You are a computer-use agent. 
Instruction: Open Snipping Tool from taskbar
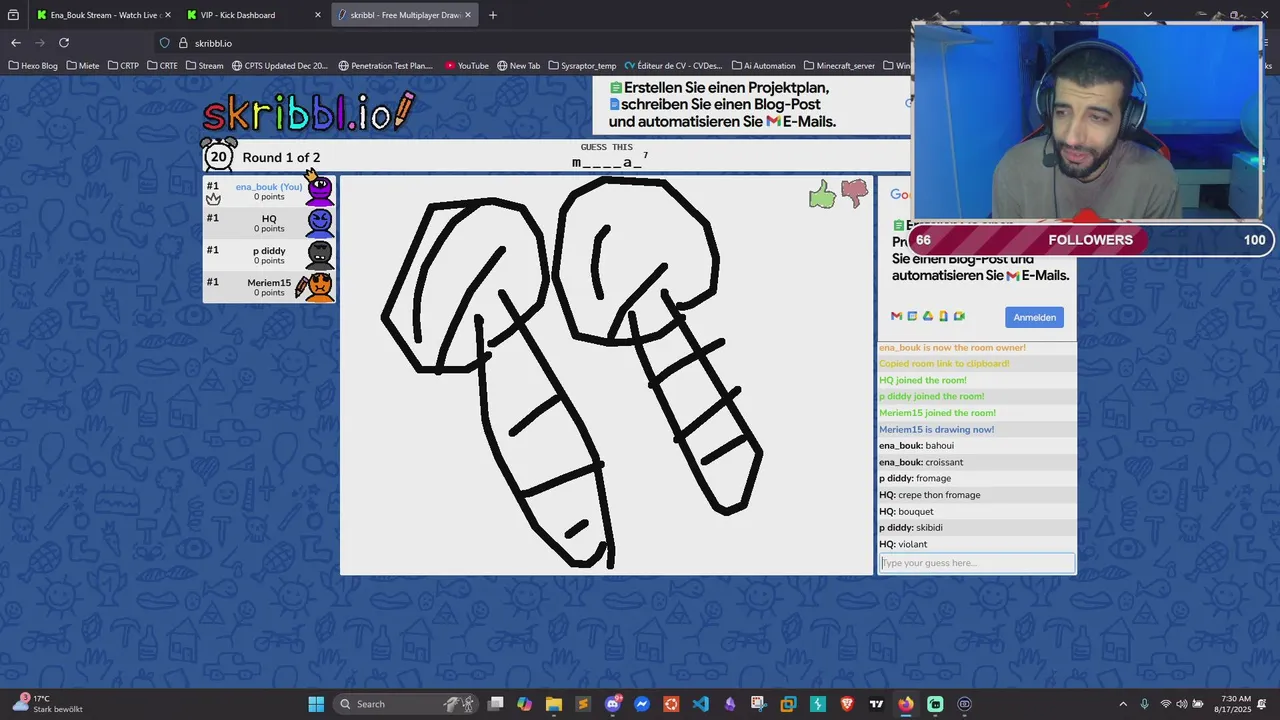point(759,704)
